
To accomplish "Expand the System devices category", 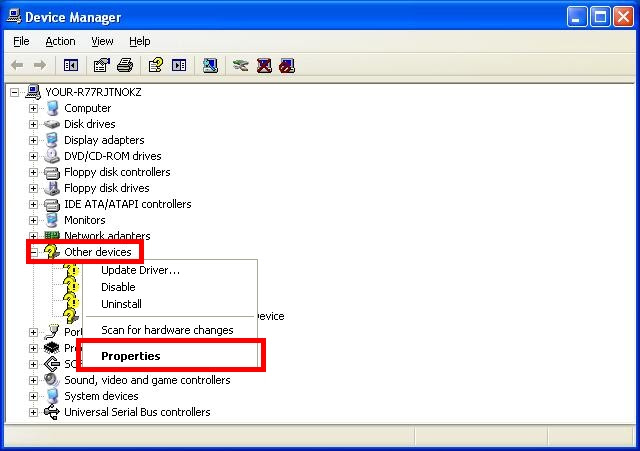I will (33, 396).
